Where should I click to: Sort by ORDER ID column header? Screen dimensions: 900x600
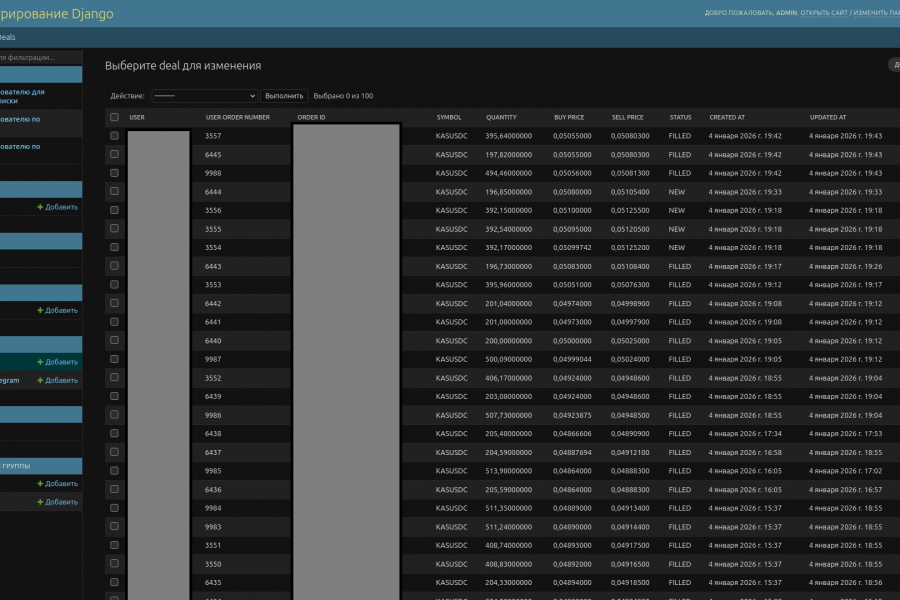tap(311, 117)
